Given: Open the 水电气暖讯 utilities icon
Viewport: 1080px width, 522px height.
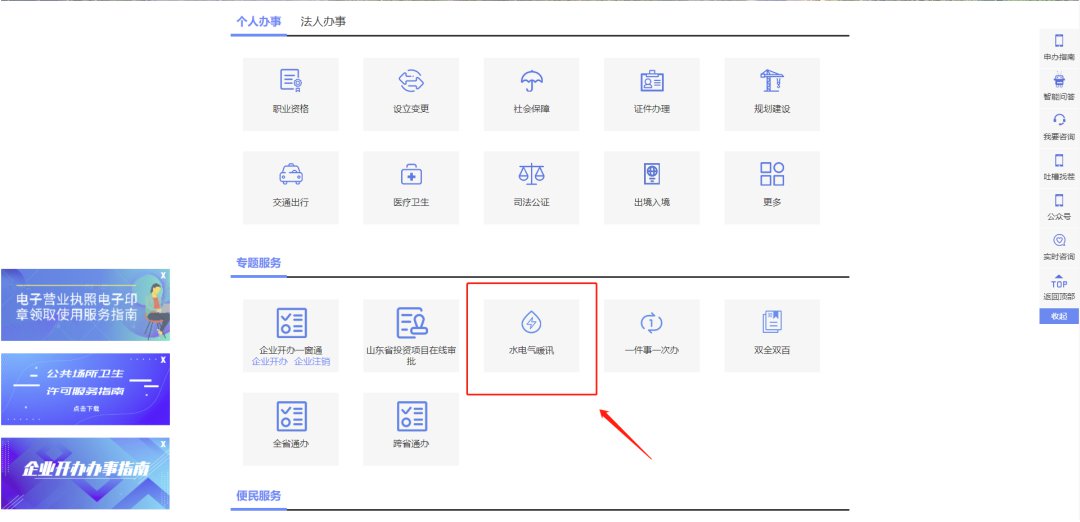Looking at the screenshot, I should click(531, 323).
